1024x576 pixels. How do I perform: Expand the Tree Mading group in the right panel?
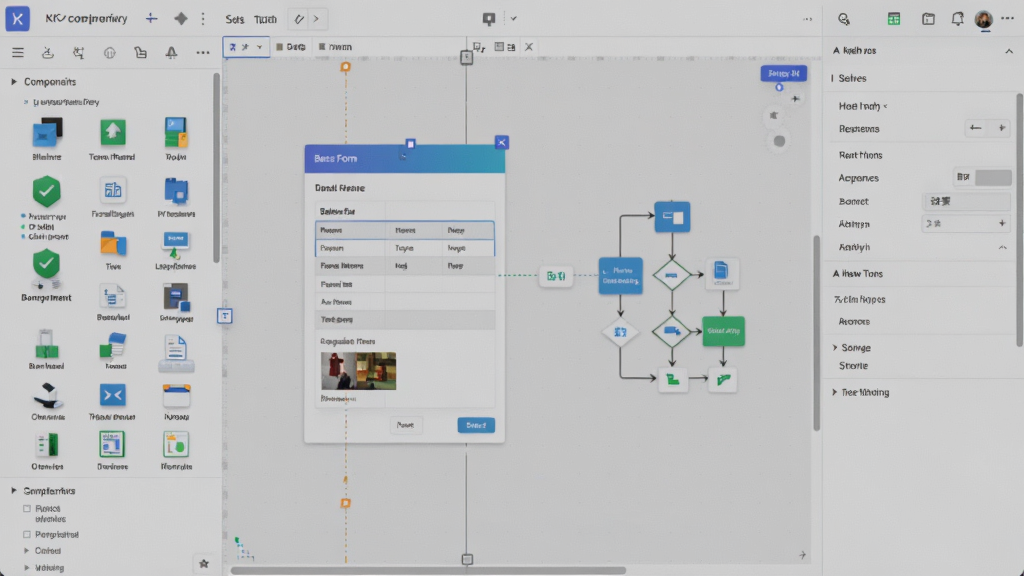[835, 392]
